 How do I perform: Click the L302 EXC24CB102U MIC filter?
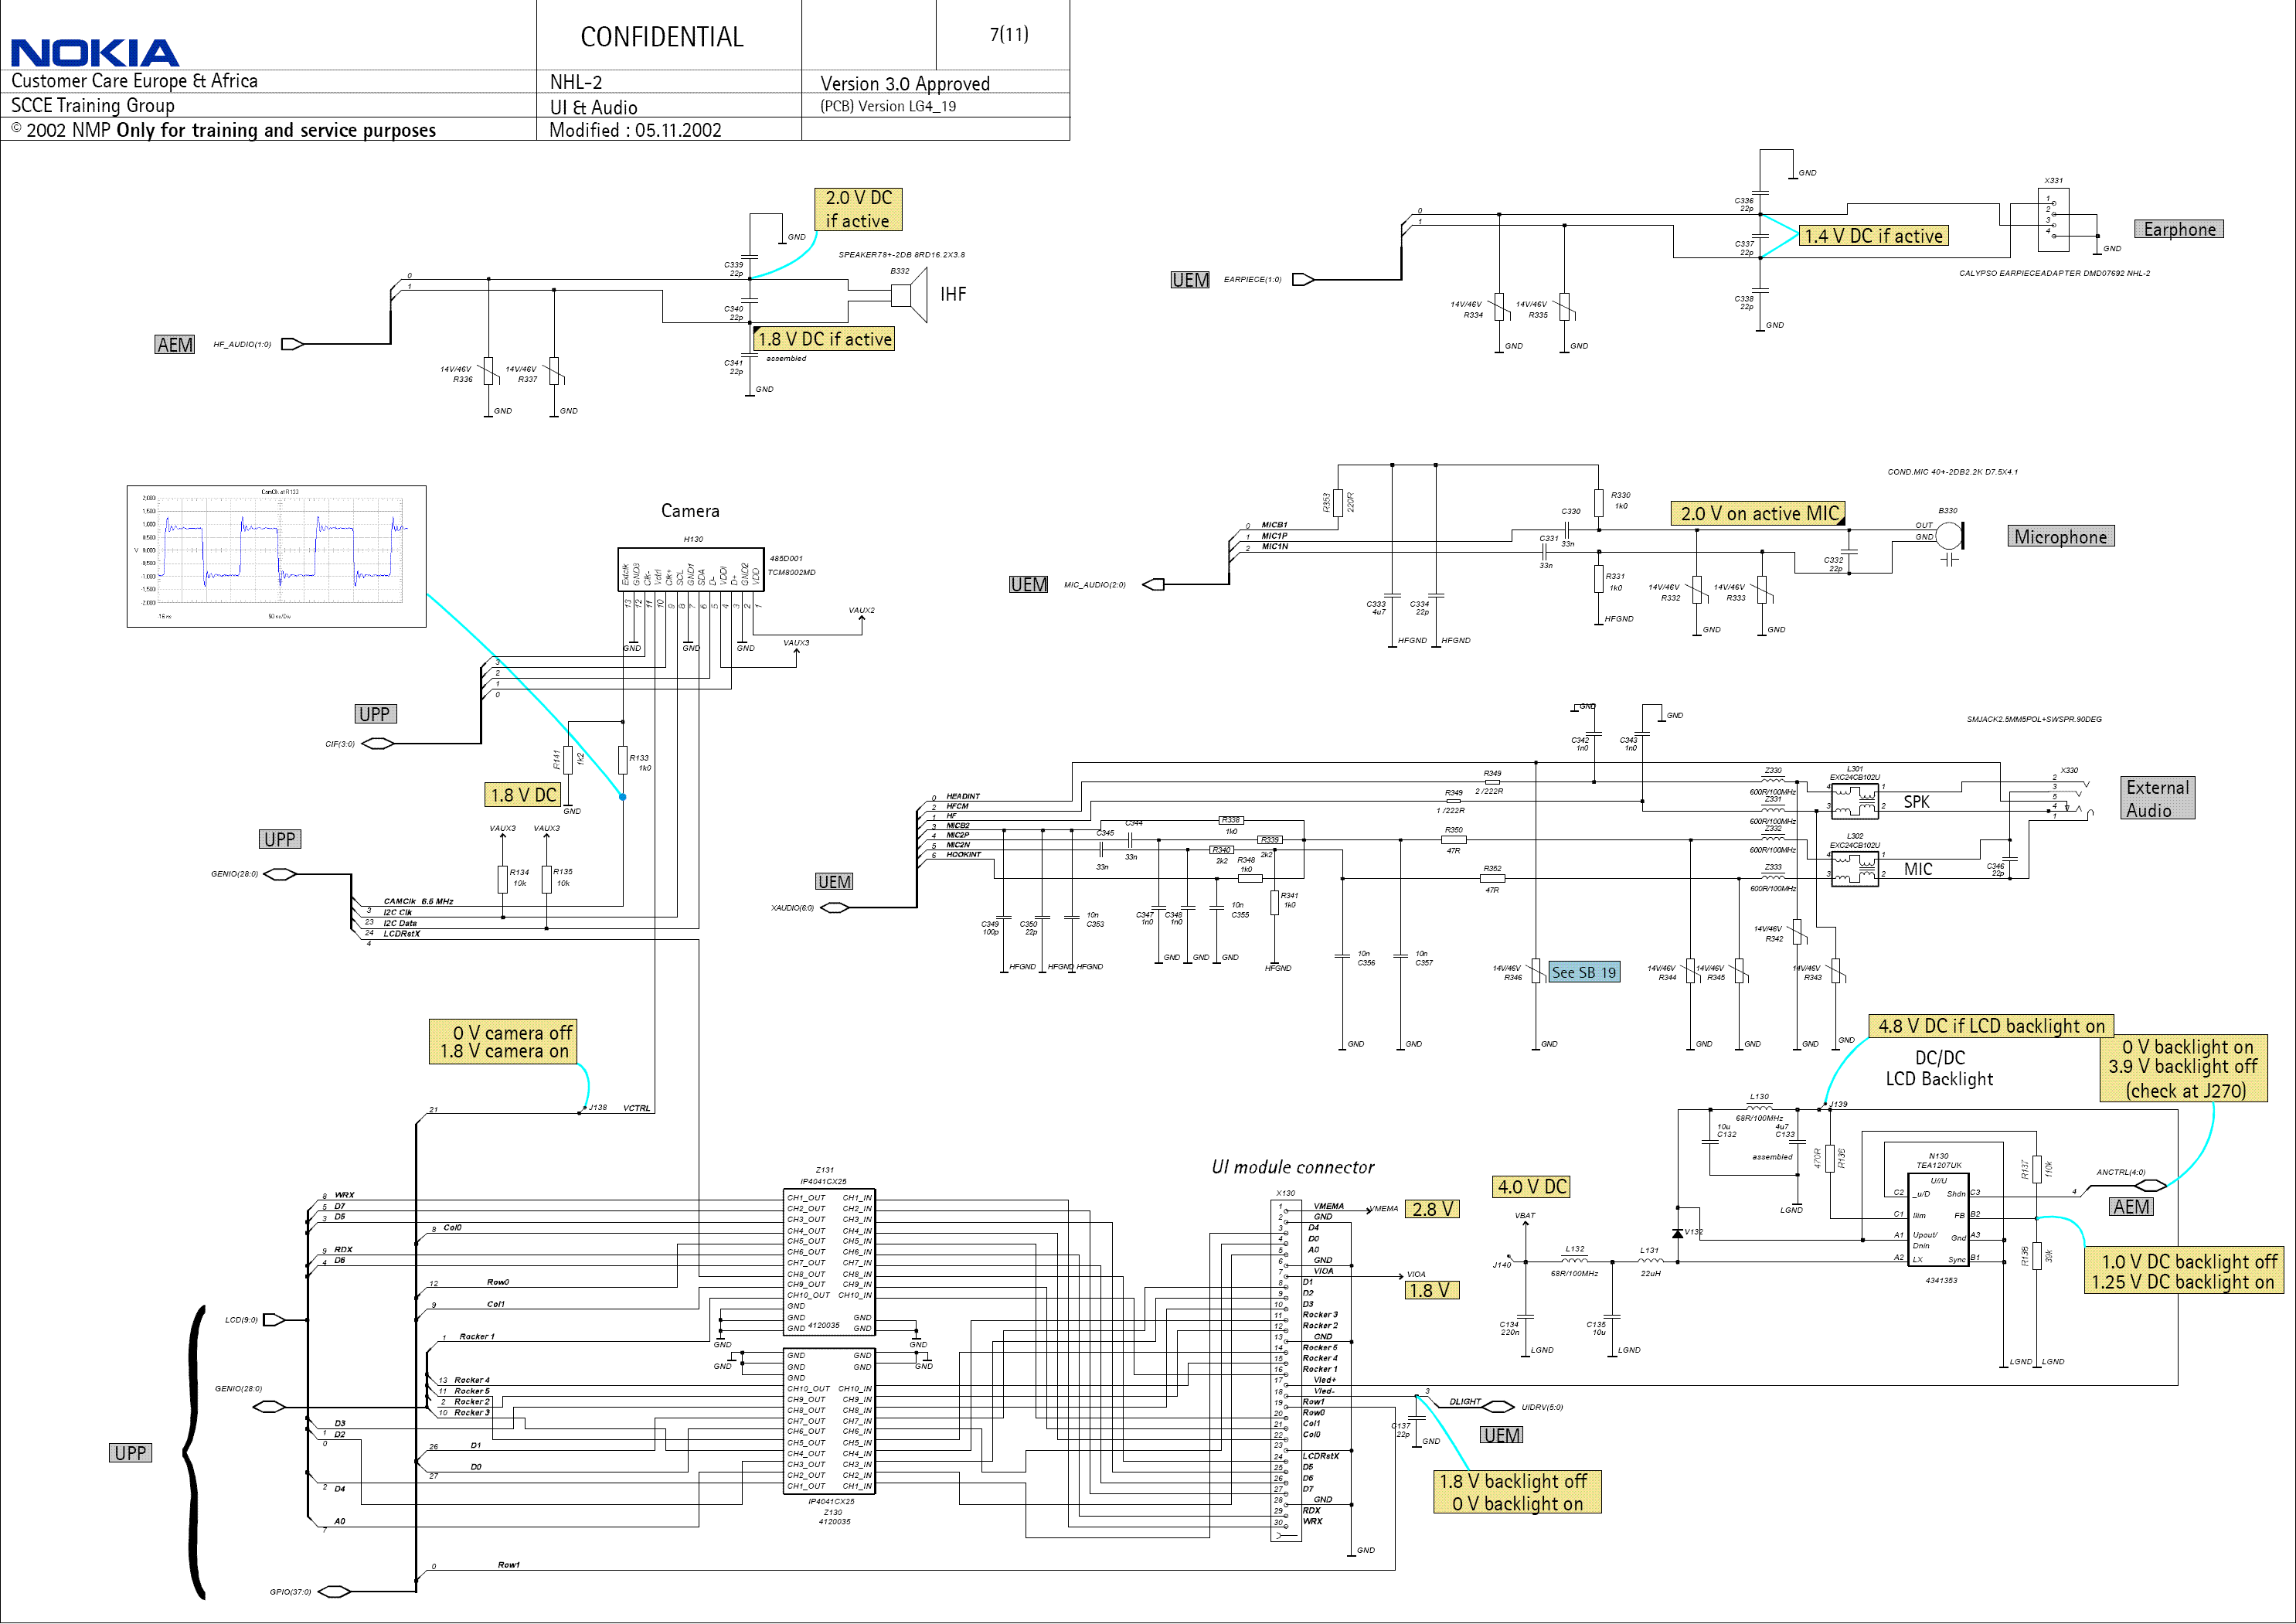tap(1855, 870)
